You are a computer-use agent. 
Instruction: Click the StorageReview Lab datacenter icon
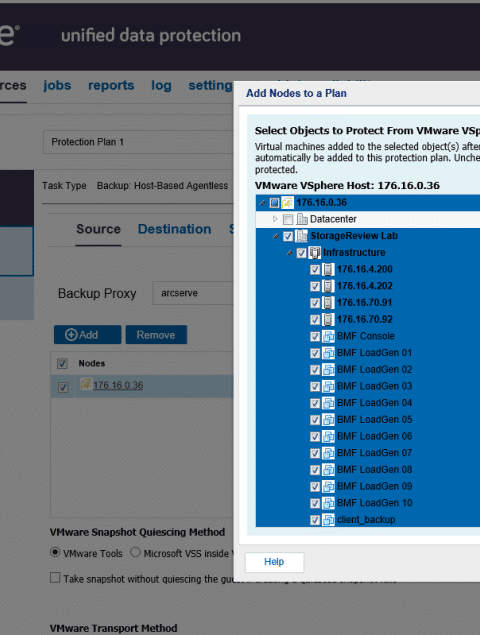[x=301, y=236]
